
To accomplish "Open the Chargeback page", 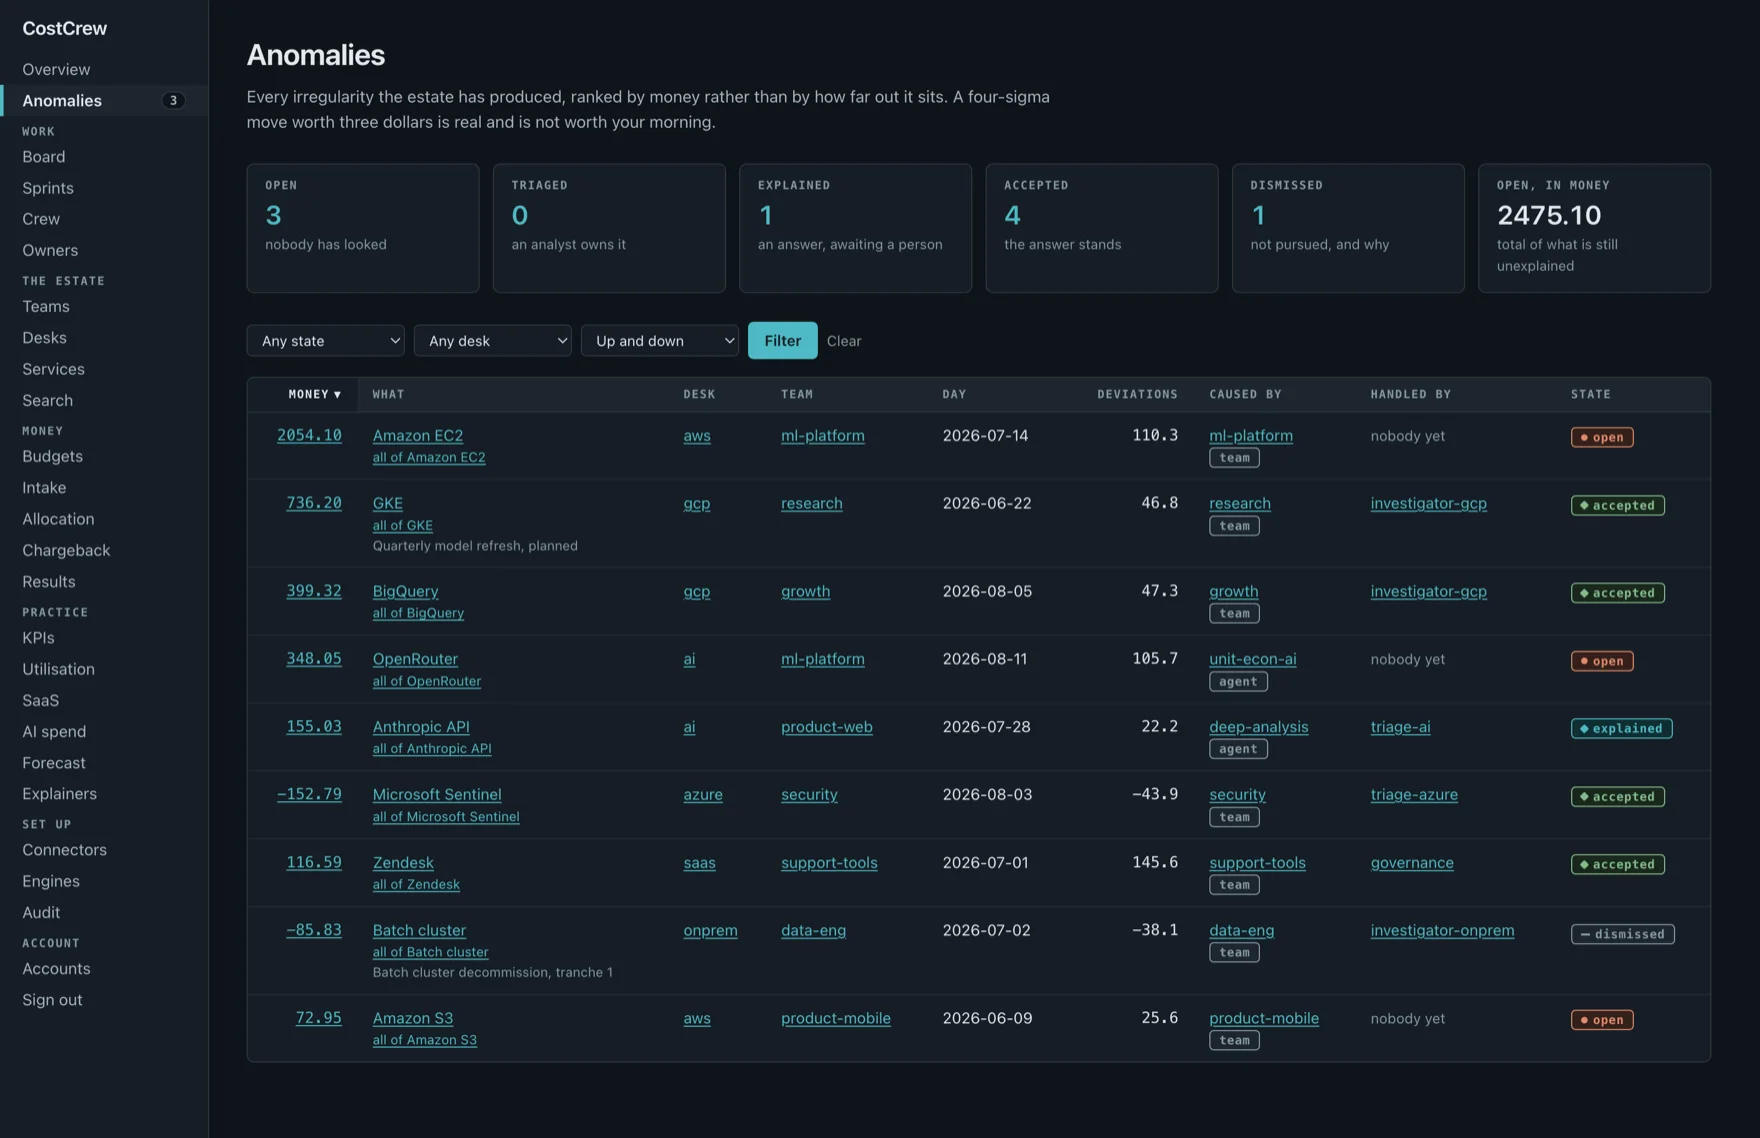I will click(x=66, y=550).
